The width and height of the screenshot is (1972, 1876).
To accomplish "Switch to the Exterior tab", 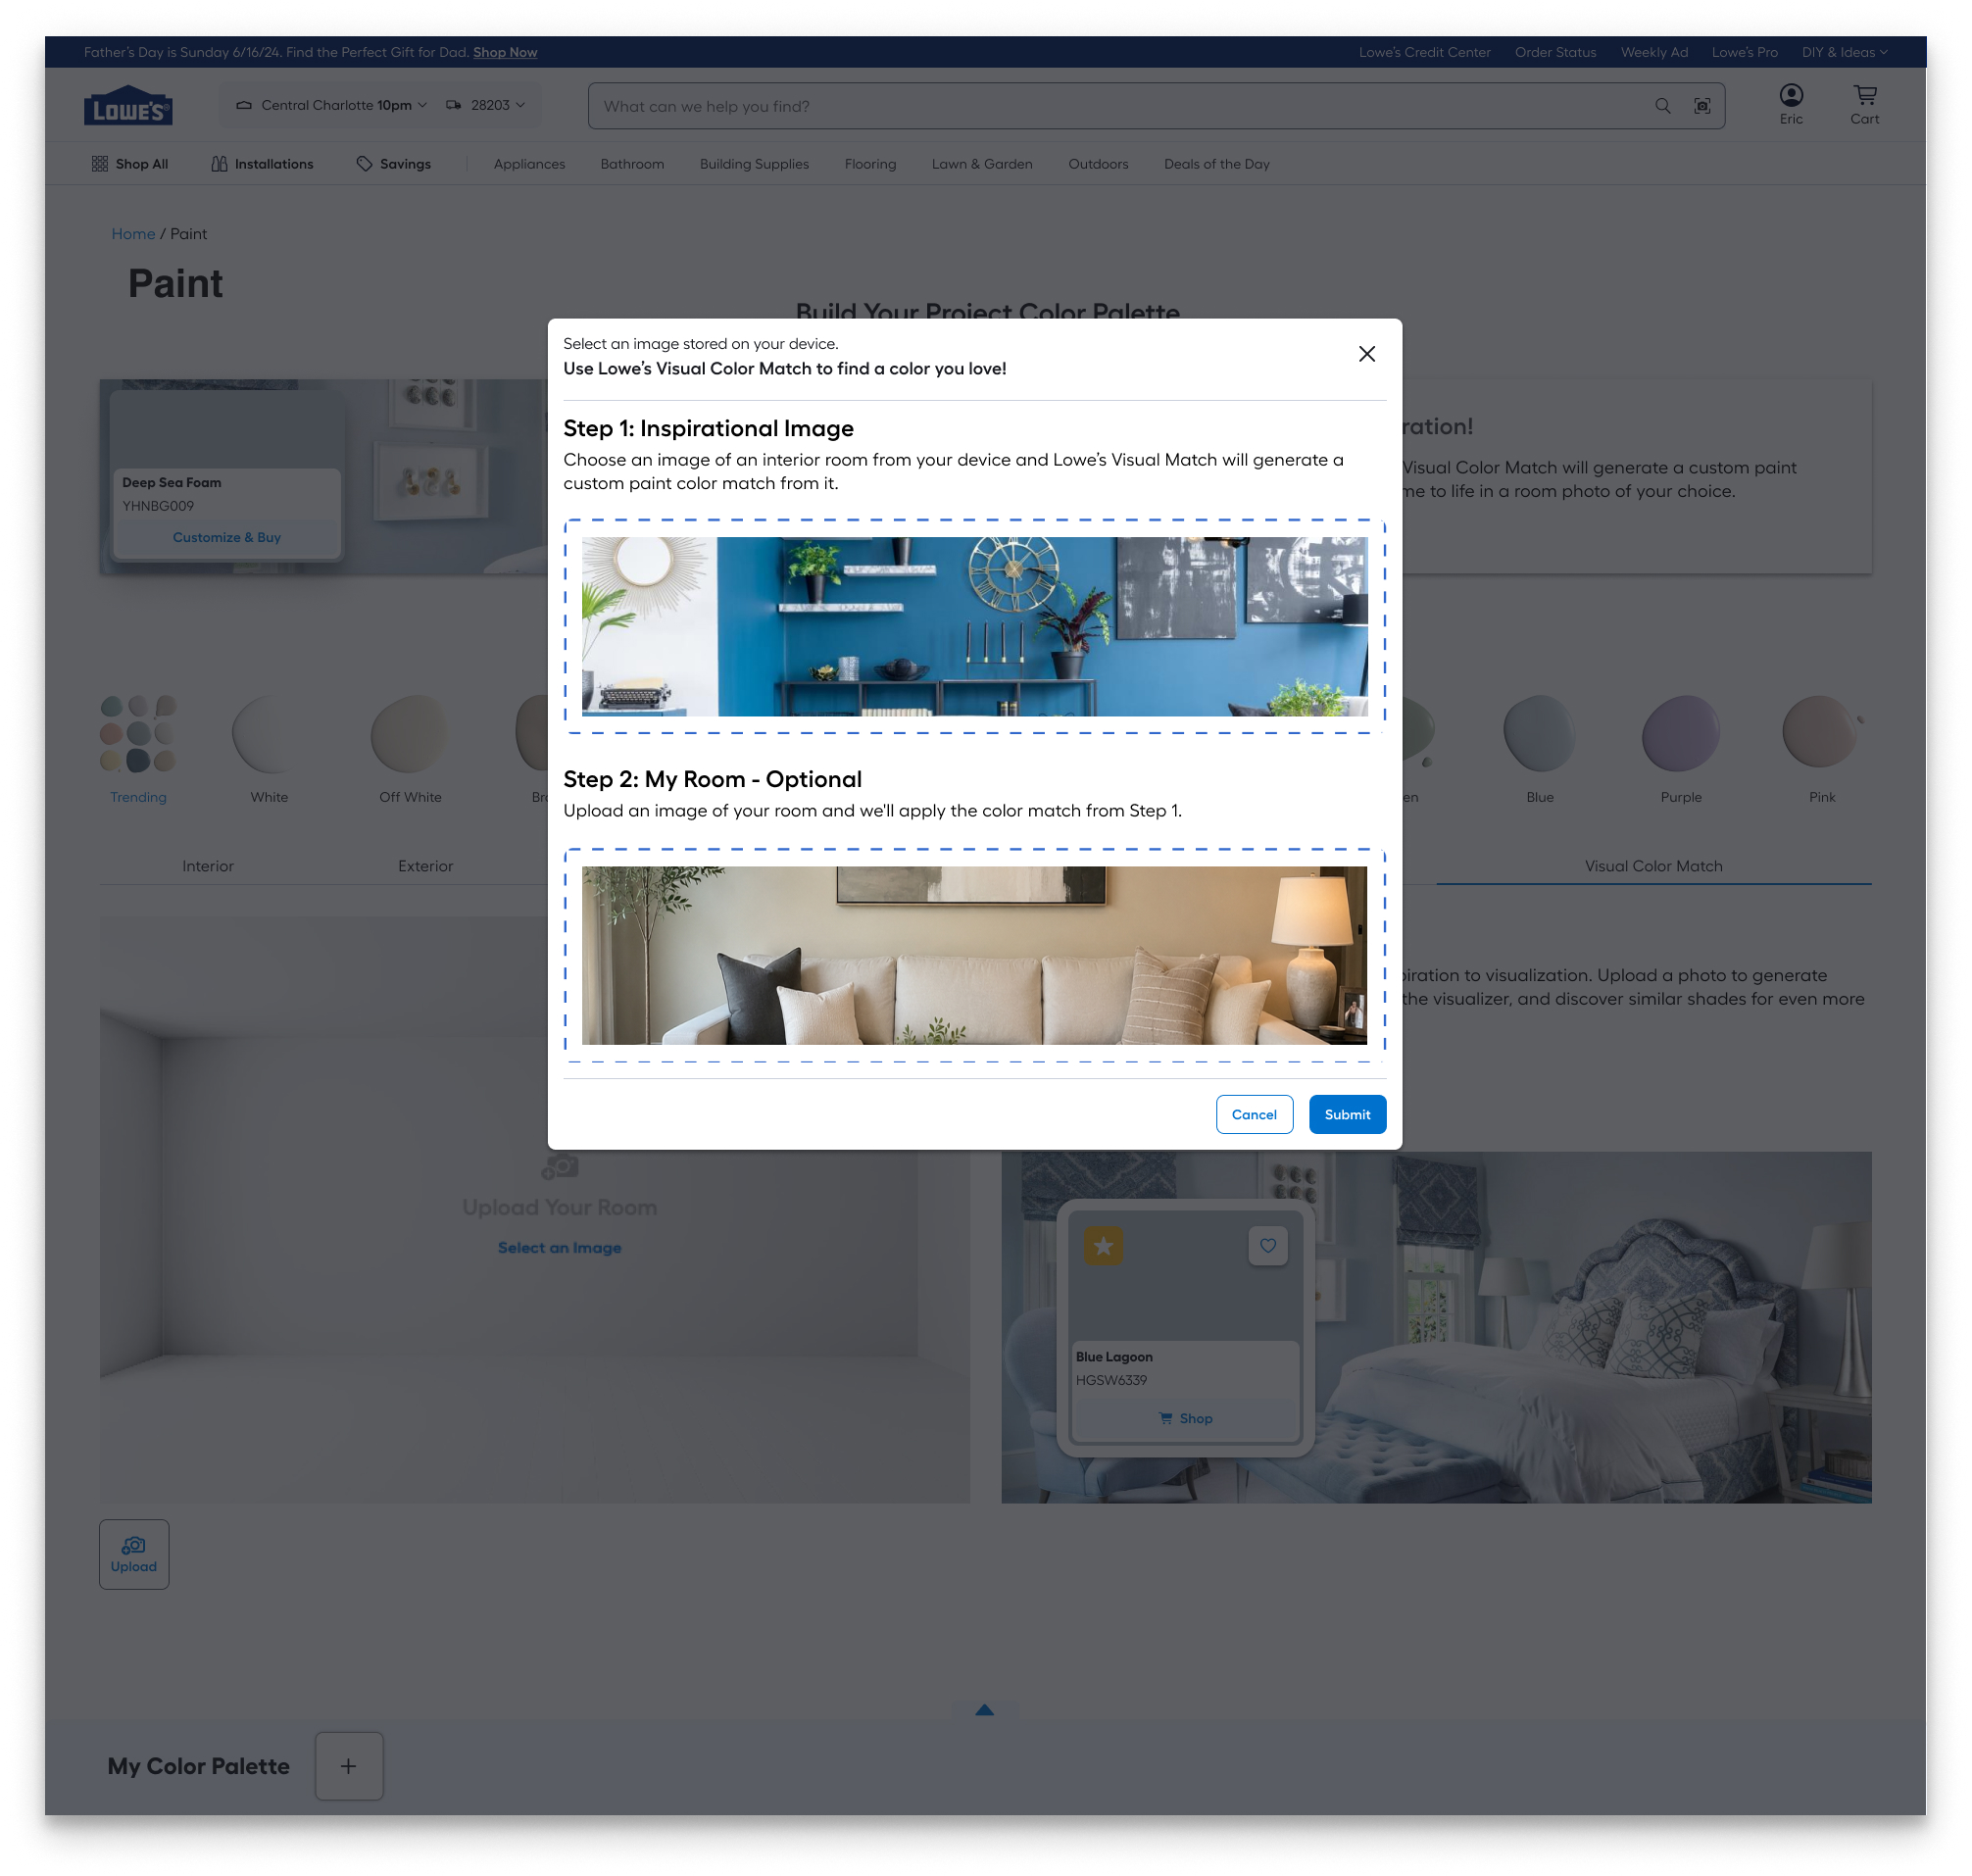I will (x=425, y=866).
